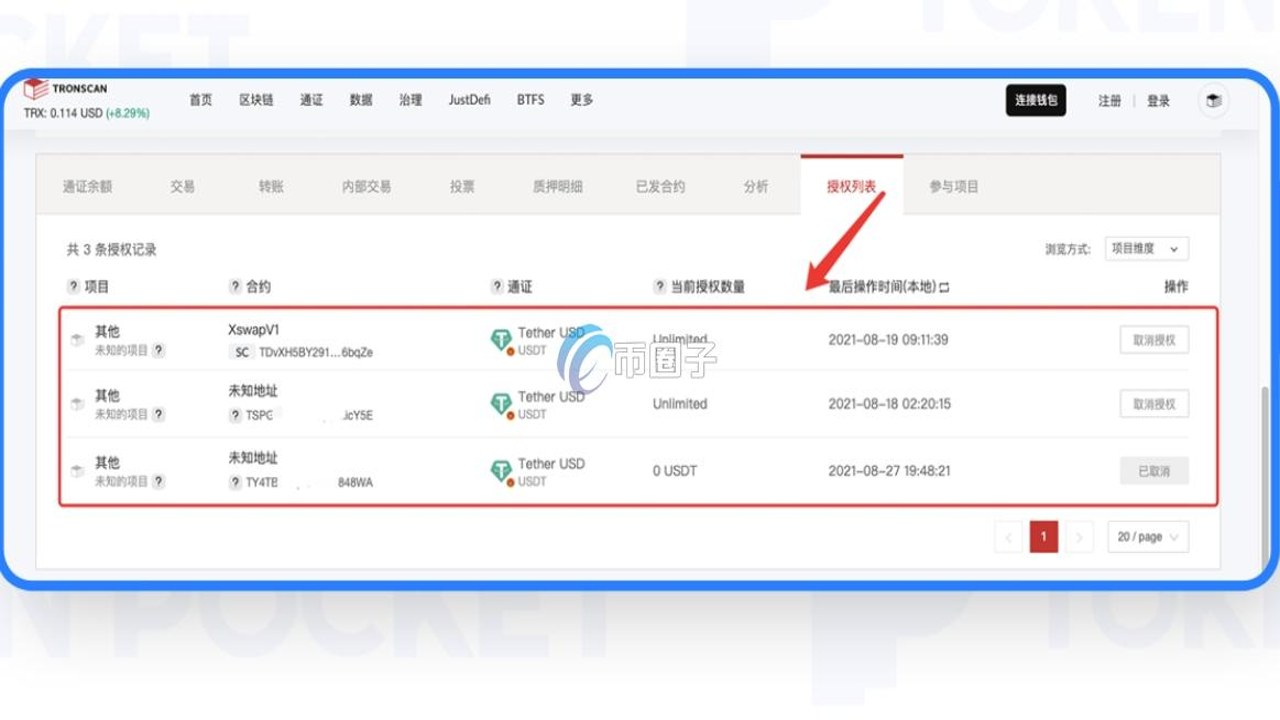
Task: Click SC contract badge beside TDvXH5BY291 address
Action: (x=241, y=352)
